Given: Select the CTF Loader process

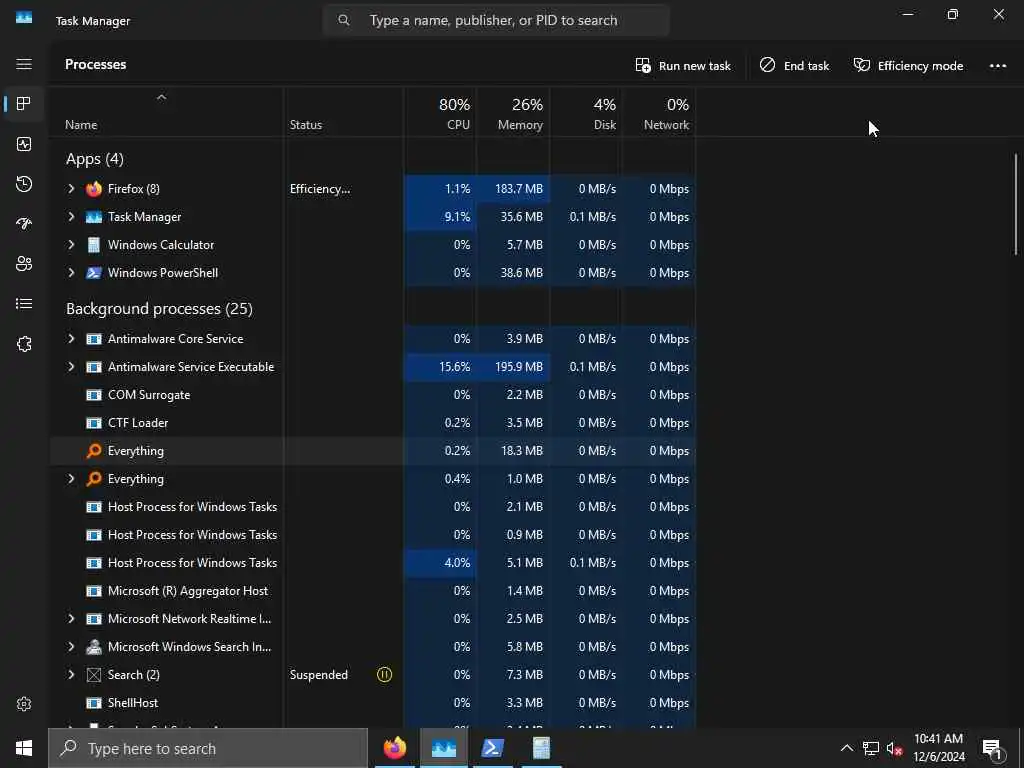Looking at the screenshot, I should pos(372,423).
